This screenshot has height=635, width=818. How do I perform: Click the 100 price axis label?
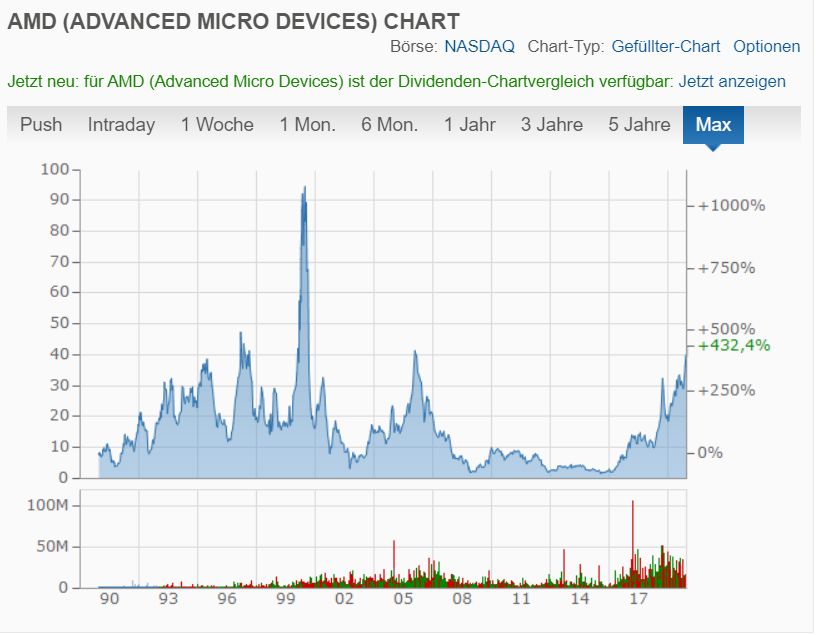point(55,169)
